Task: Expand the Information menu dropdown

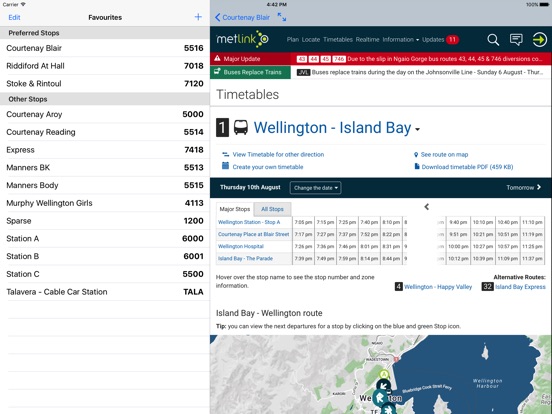Action: [401, 39]
